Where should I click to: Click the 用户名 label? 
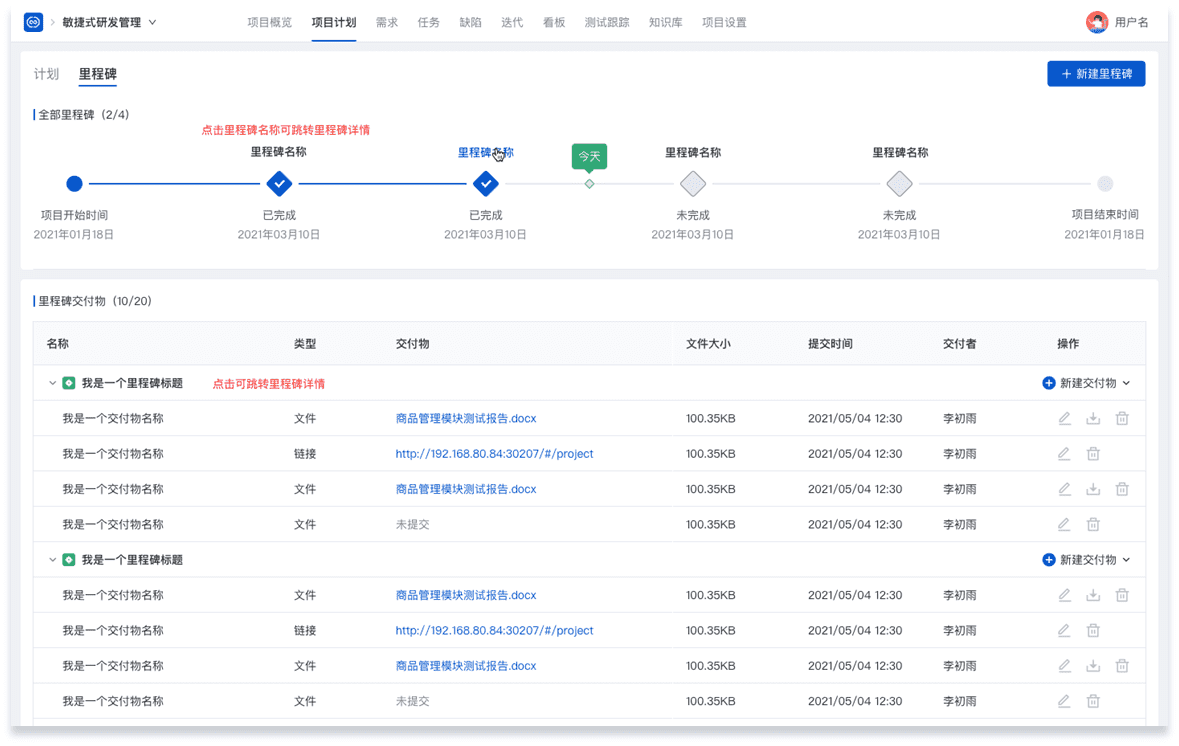point(1131,23)
